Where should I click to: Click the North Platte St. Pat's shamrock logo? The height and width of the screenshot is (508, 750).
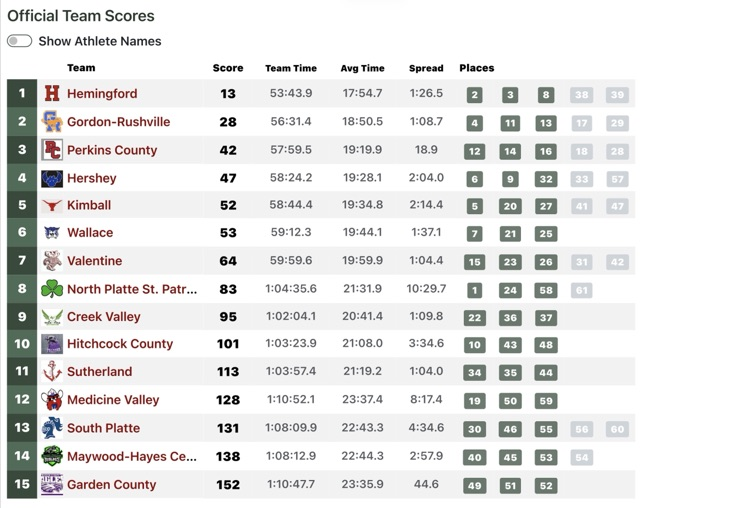[52, 289]
